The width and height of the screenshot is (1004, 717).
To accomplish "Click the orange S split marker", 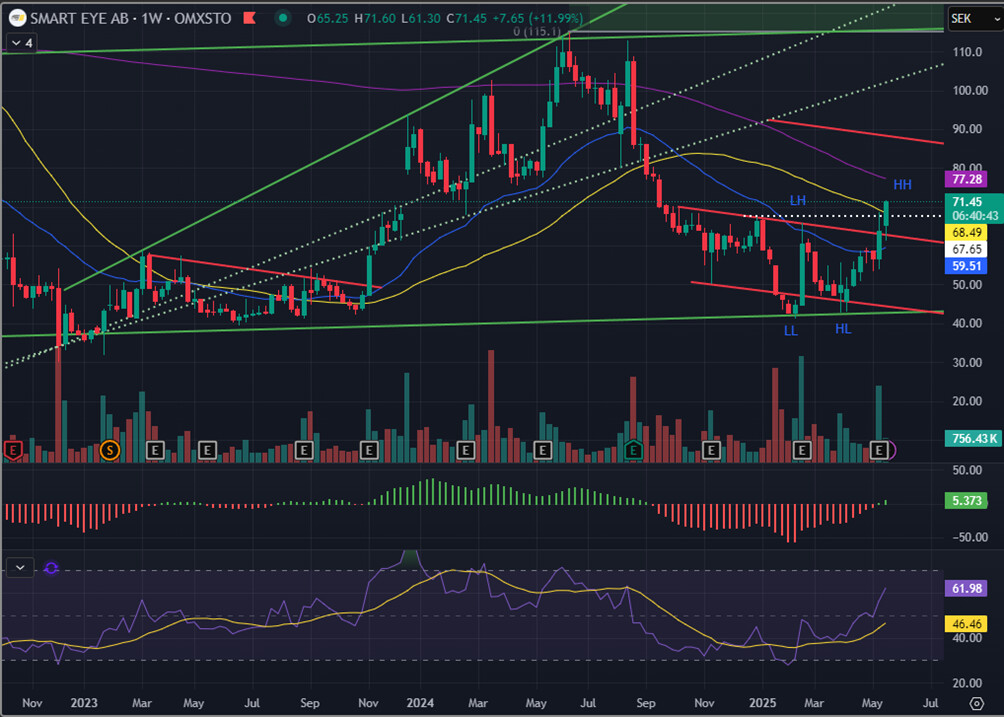I will (109, 451).
